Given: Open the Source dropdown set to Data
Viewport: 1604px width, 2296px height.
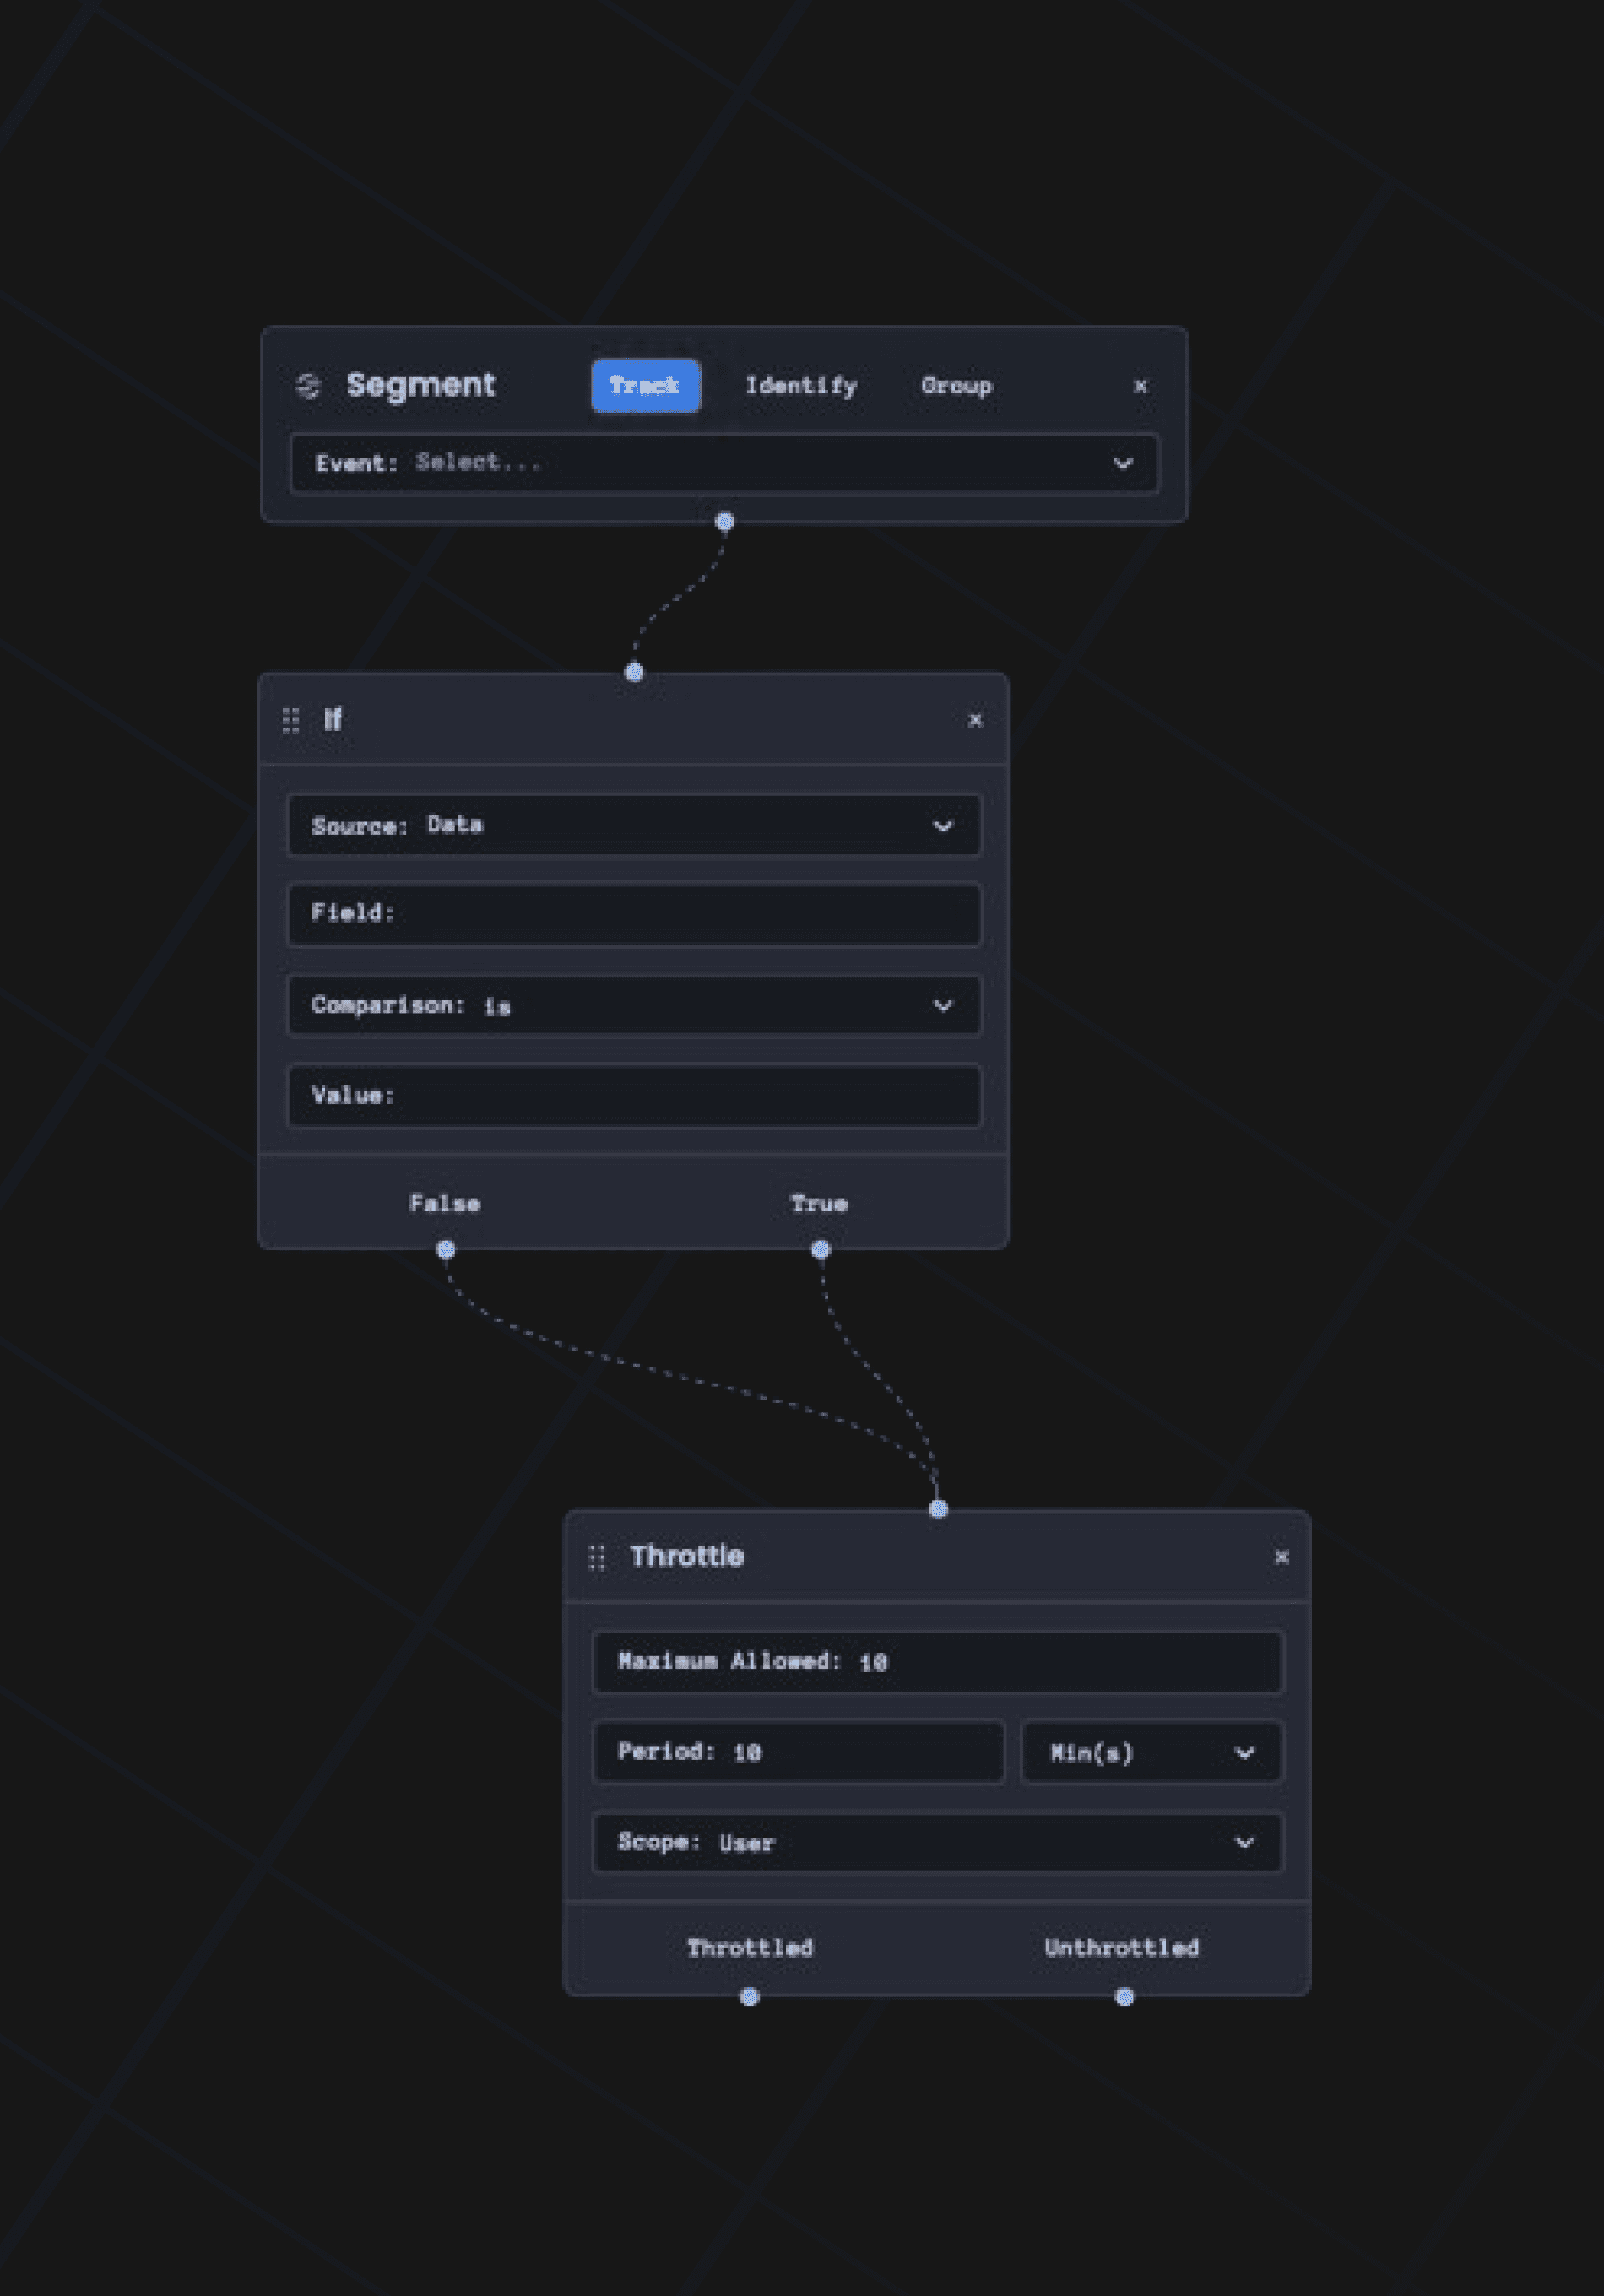Looking at the screenshot, I should click(634, 826).
